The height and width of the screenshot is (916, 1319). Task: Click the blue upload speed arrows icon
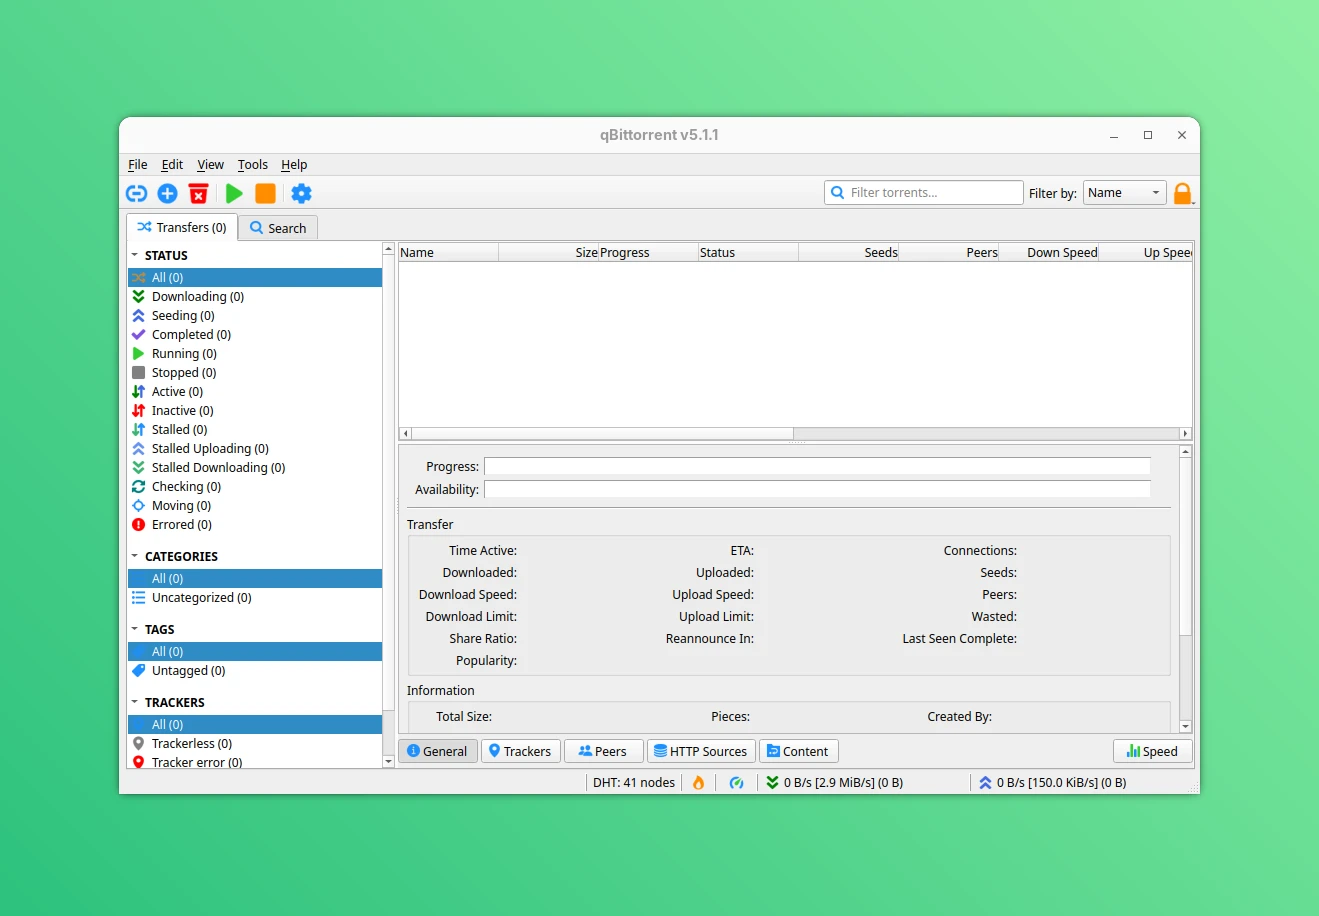pyautogui.click(x=985, y=782)
